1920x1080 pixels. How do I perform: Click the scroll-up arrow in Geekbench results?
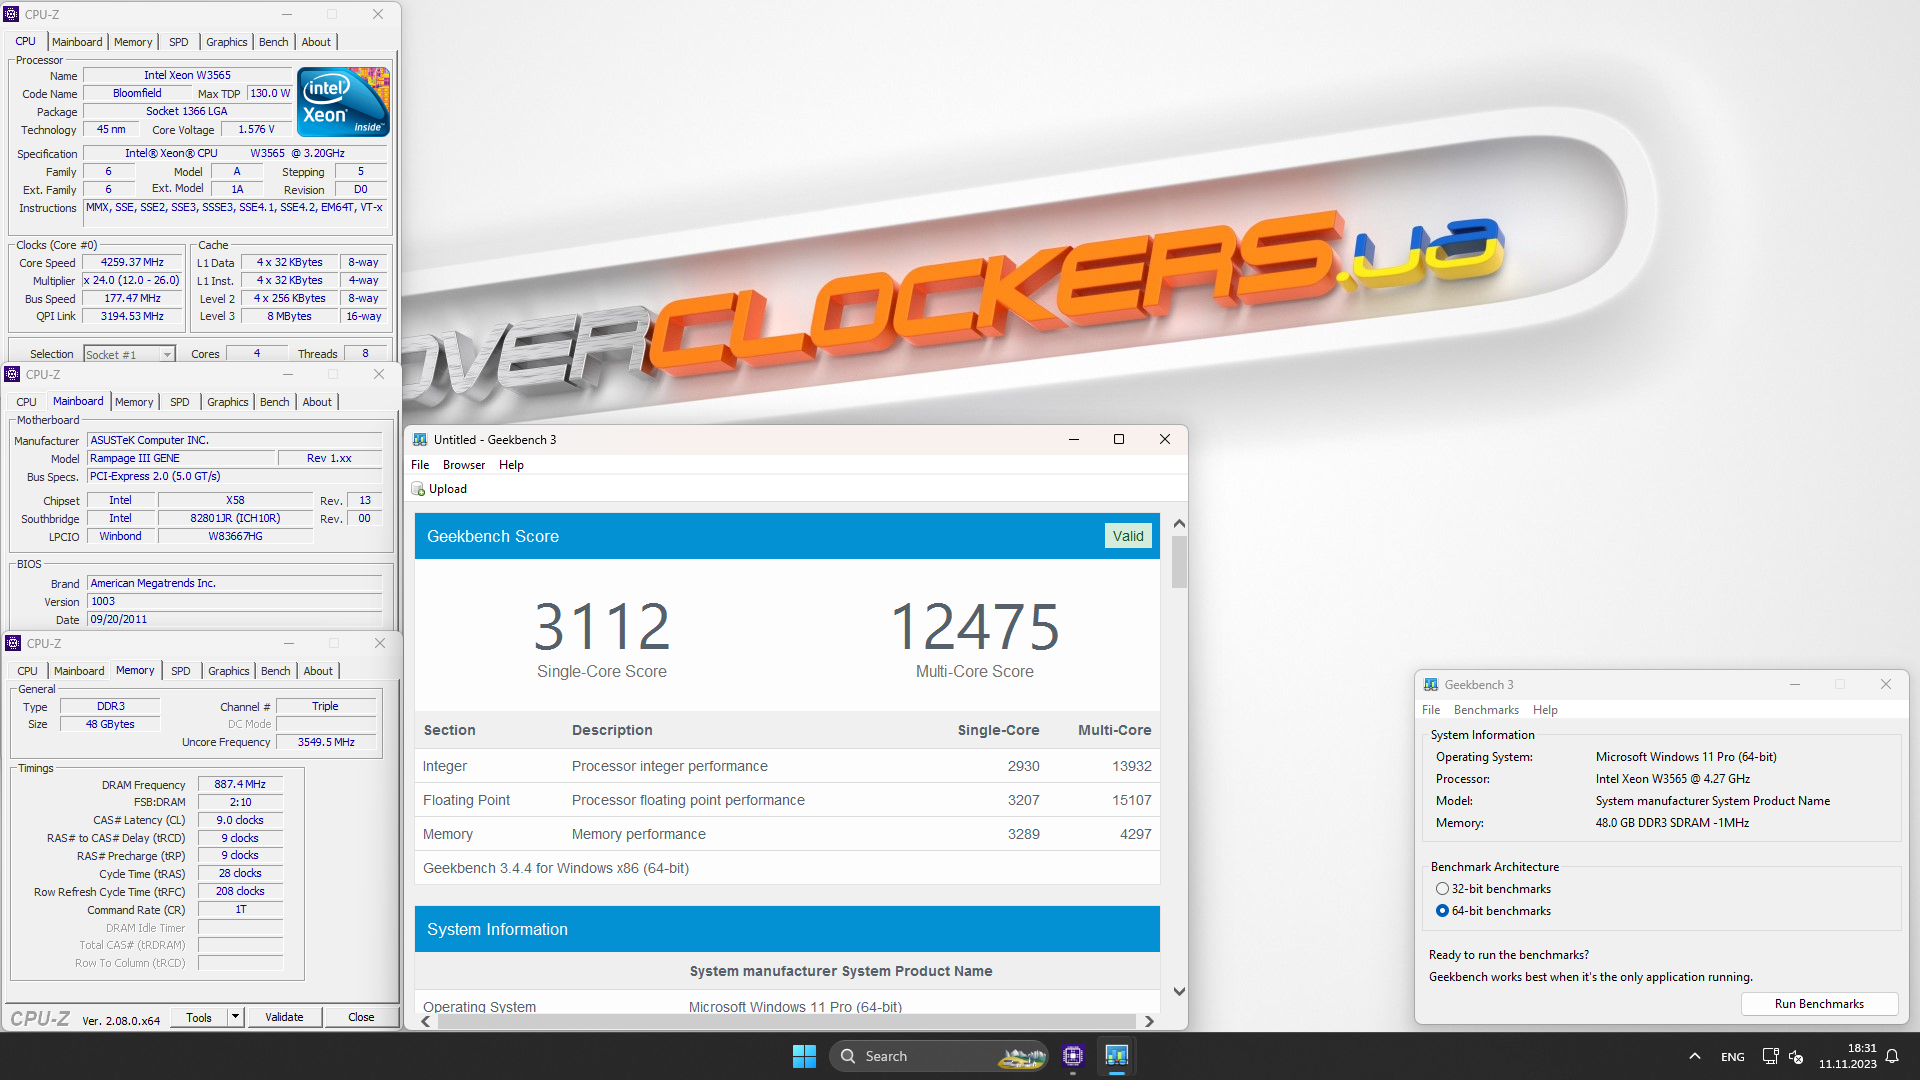(x=1179, y=523)
